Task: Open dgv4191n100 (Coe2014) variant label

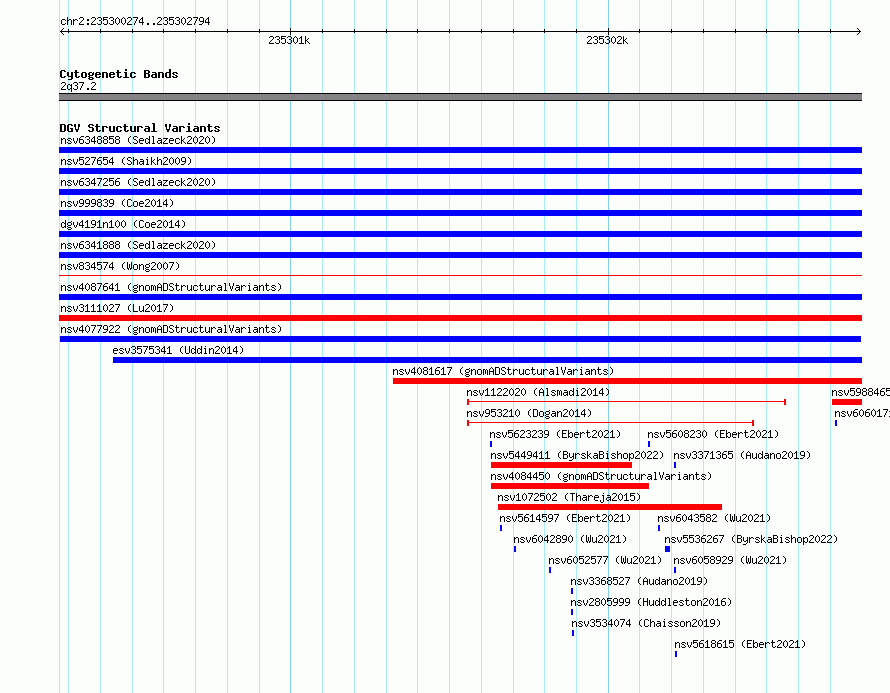Action: coord(123,224)
